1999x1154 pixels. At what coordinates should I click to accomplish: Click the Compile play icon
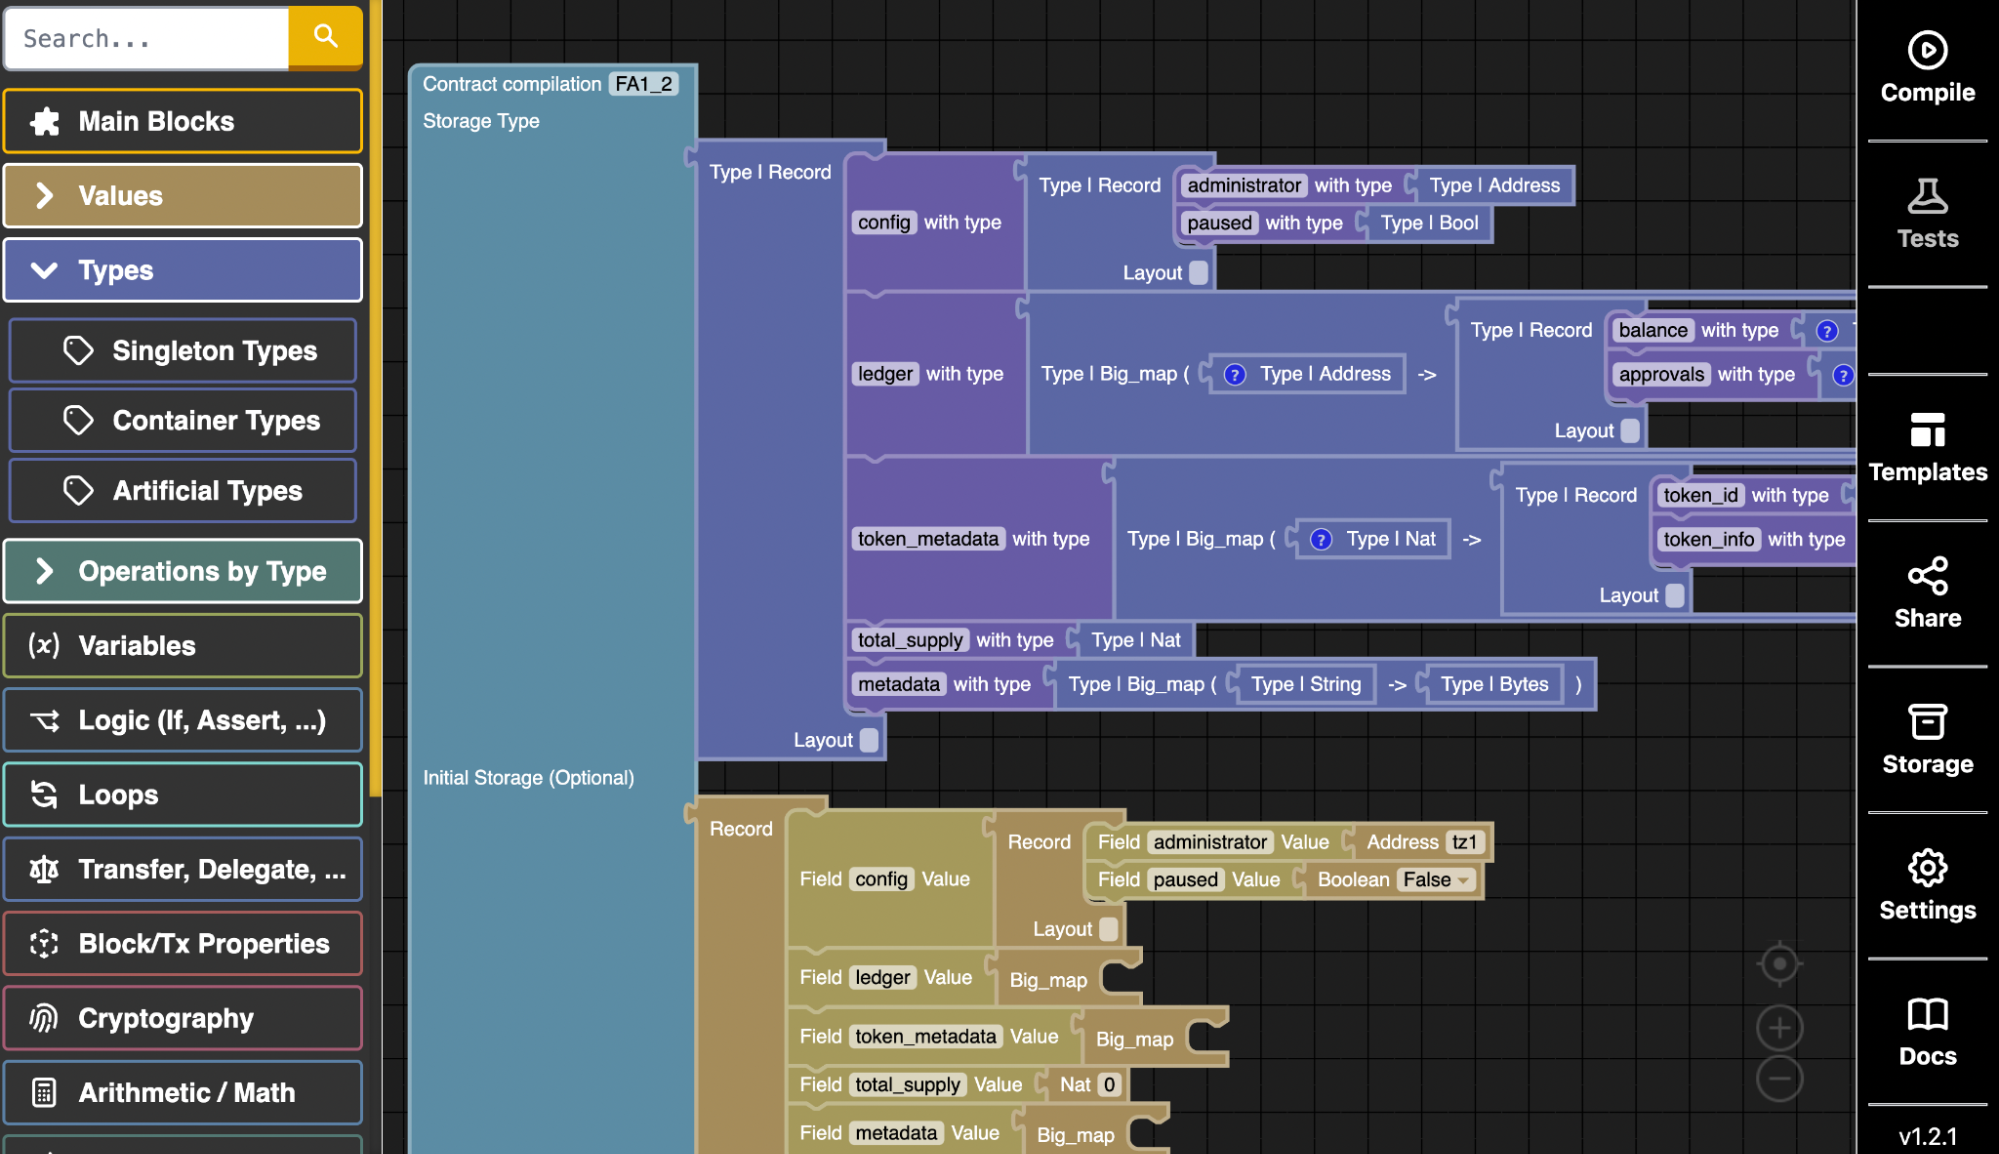(1926, 51)
